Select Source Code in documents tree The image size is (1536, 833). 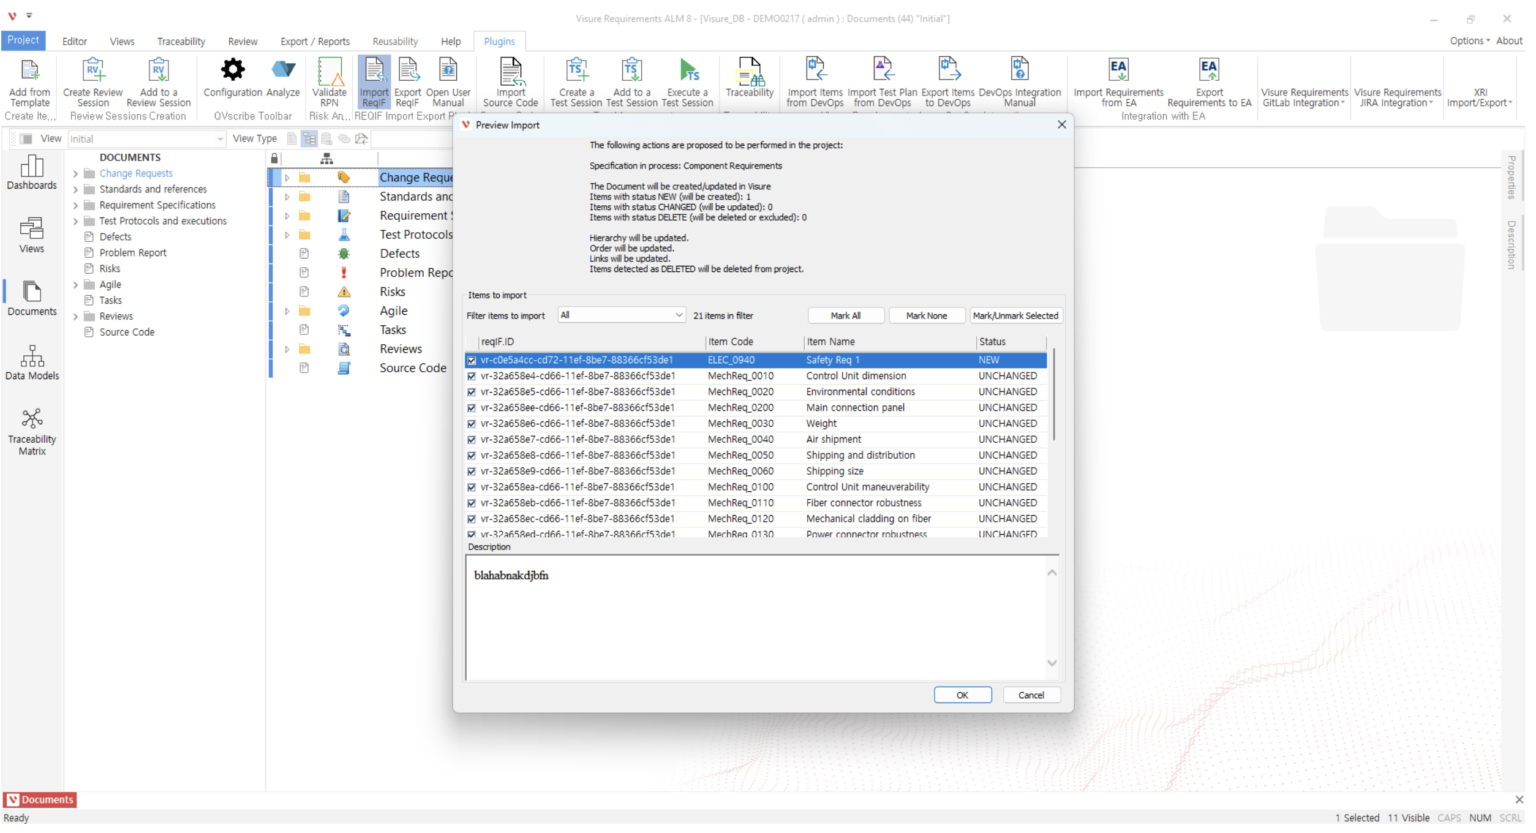point(127,332)
